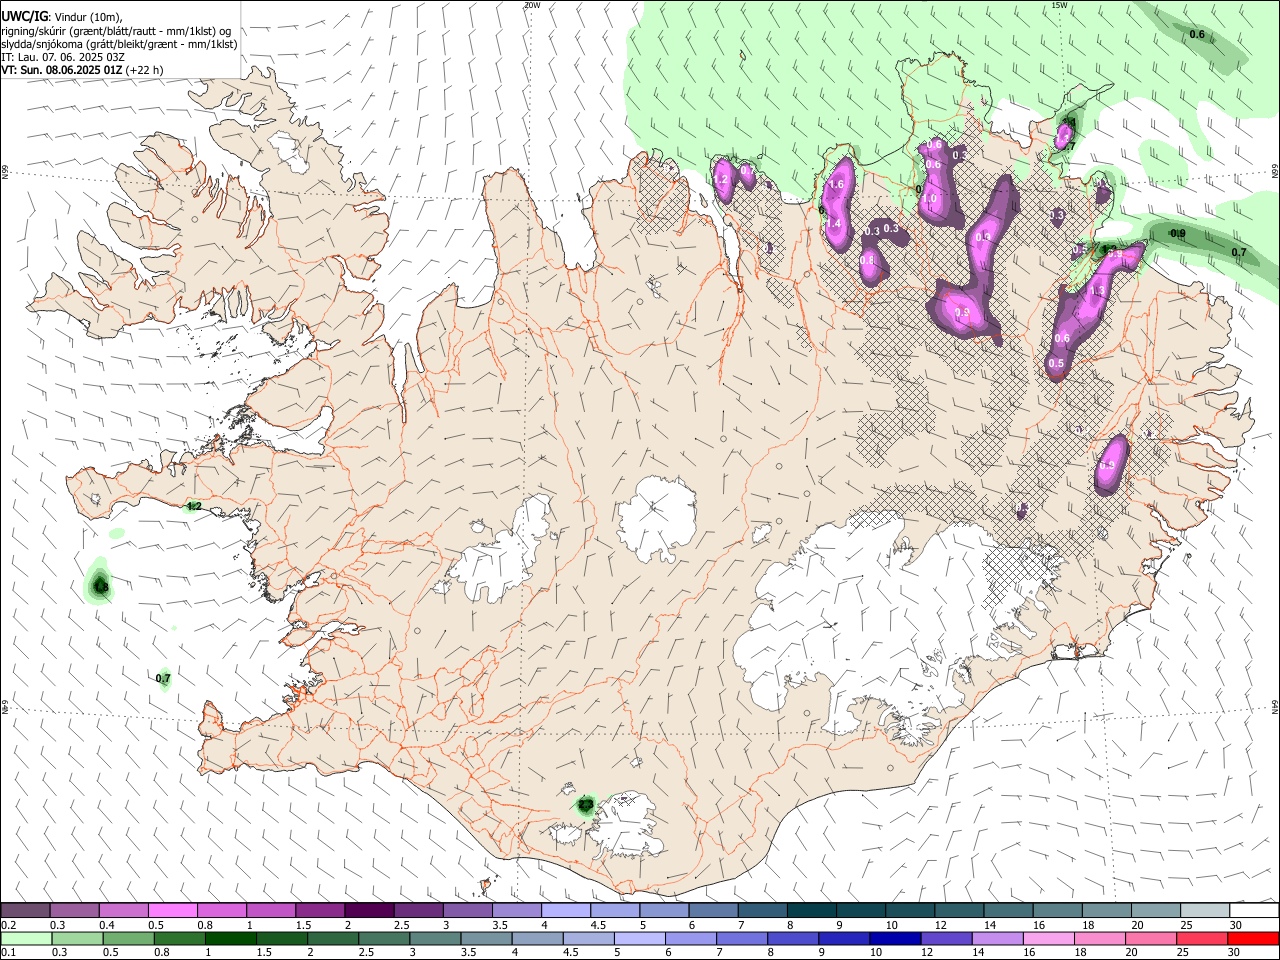
Task: Click the isolated pink snow cell in southeast highlands
Action: coord(1111,465)
